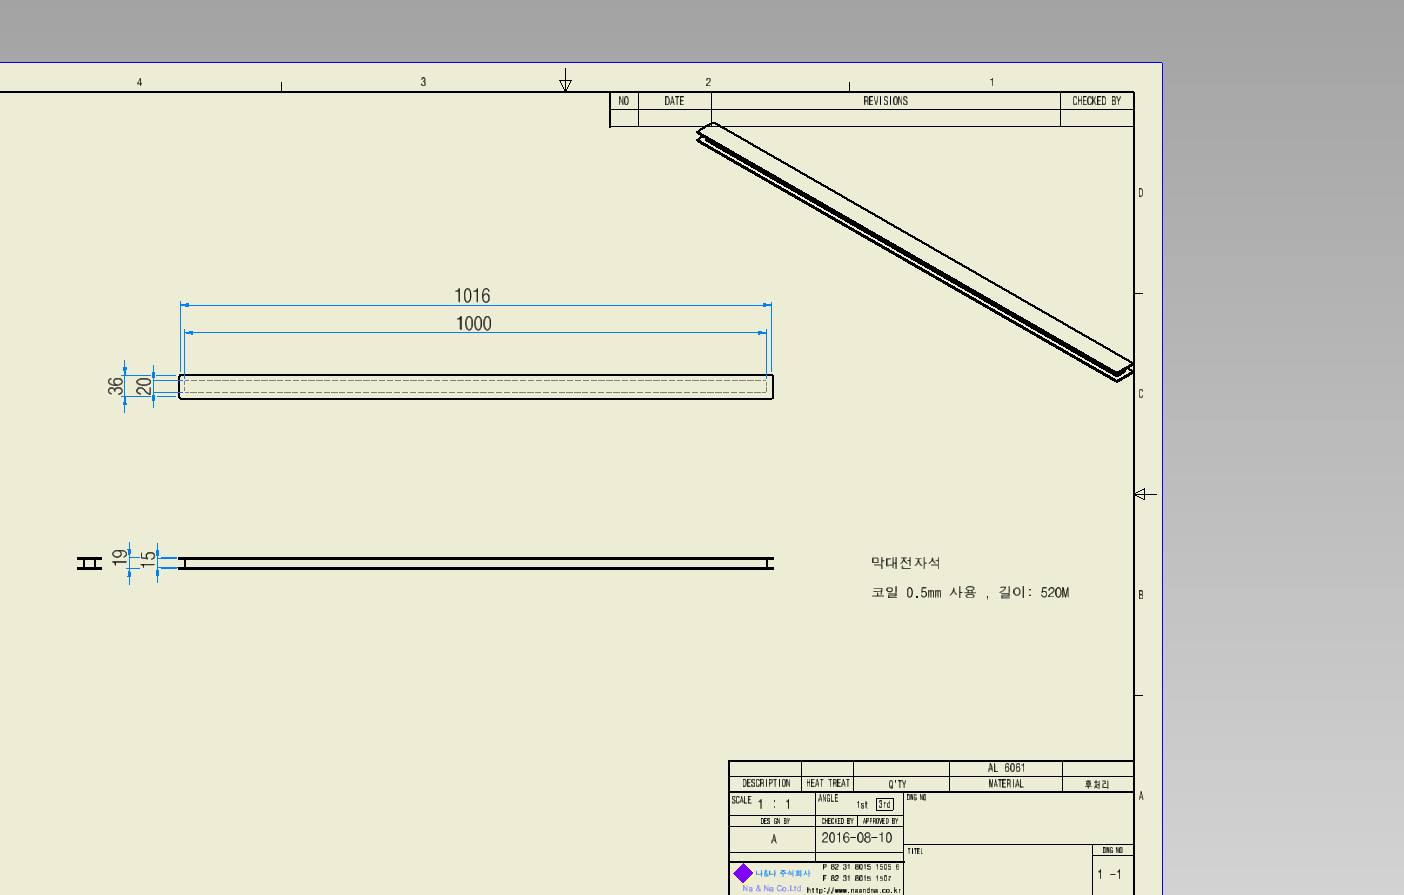Select the 1000 length dimension

click(x=473, y=323)
